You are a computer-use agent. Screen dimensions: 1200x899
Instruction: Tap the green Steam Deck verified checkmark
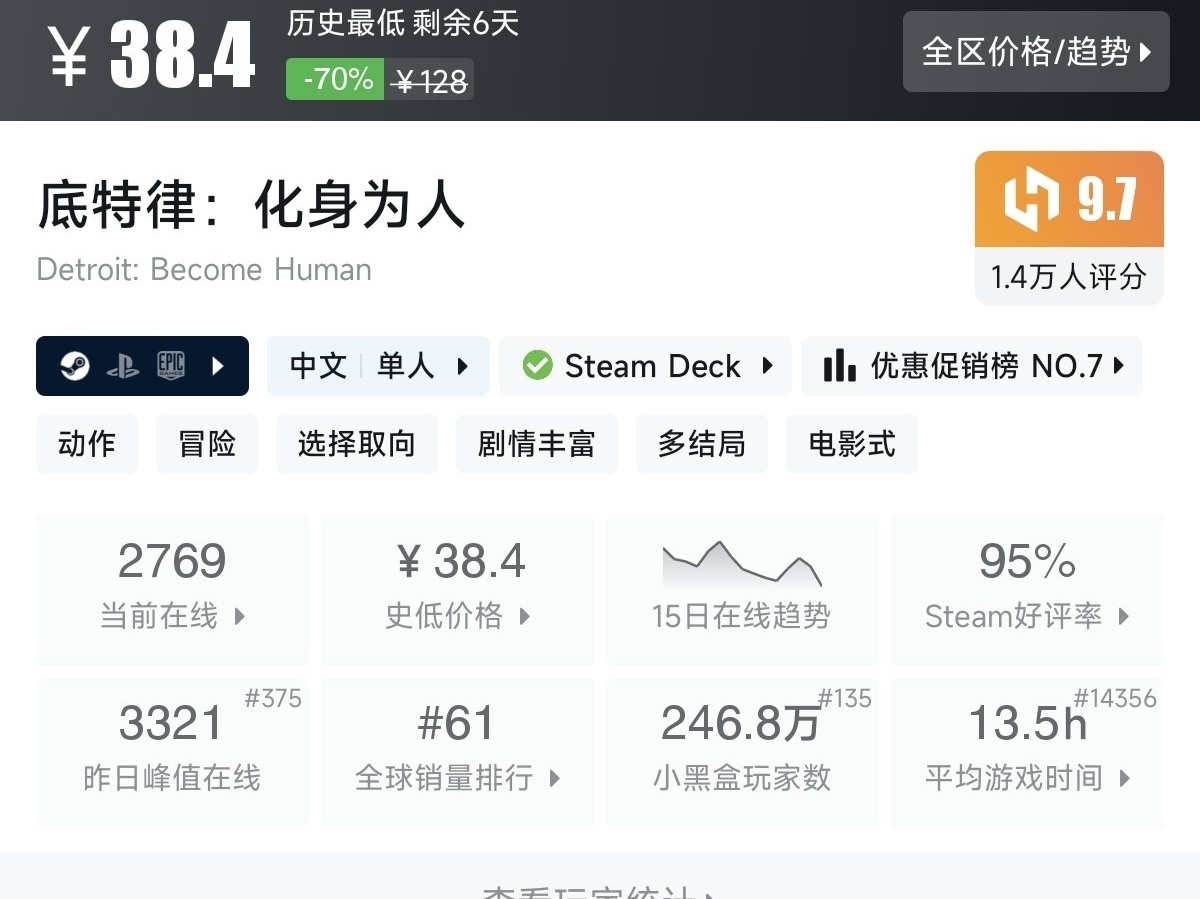[x=538, y=366]
